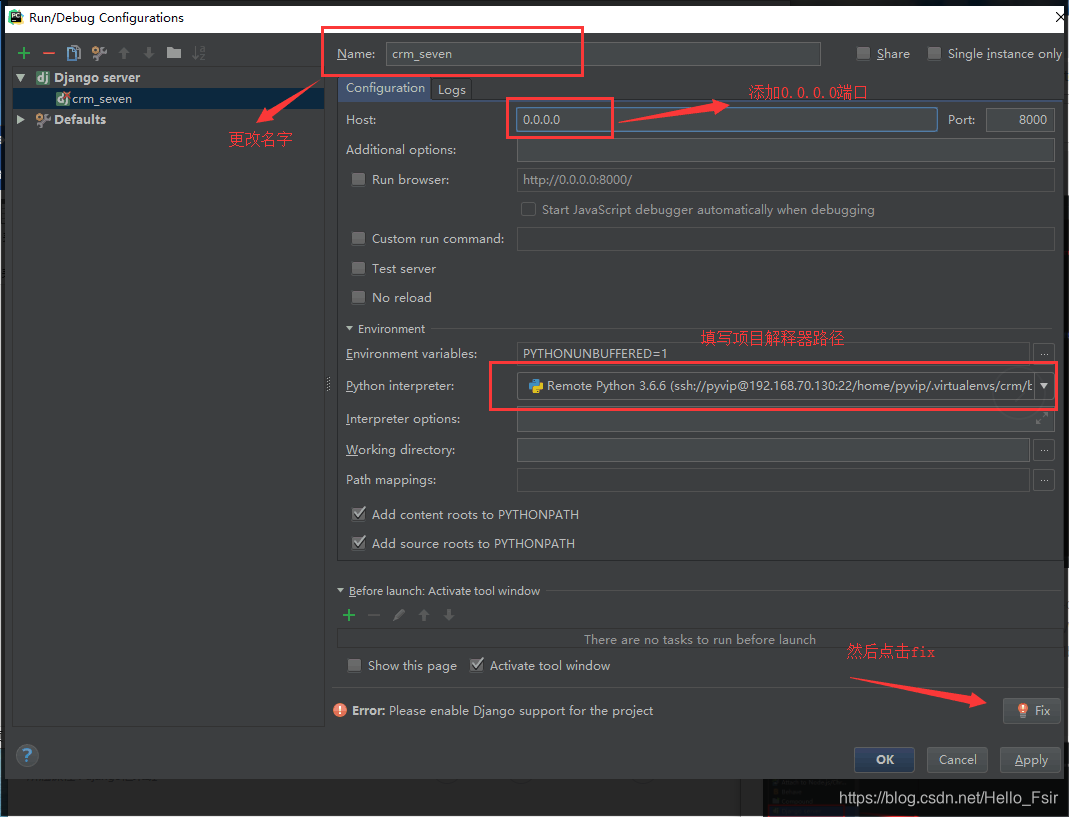Select the Defaults tree item
Viewport: 1069px width, 817px height.
tap(80, 119)
